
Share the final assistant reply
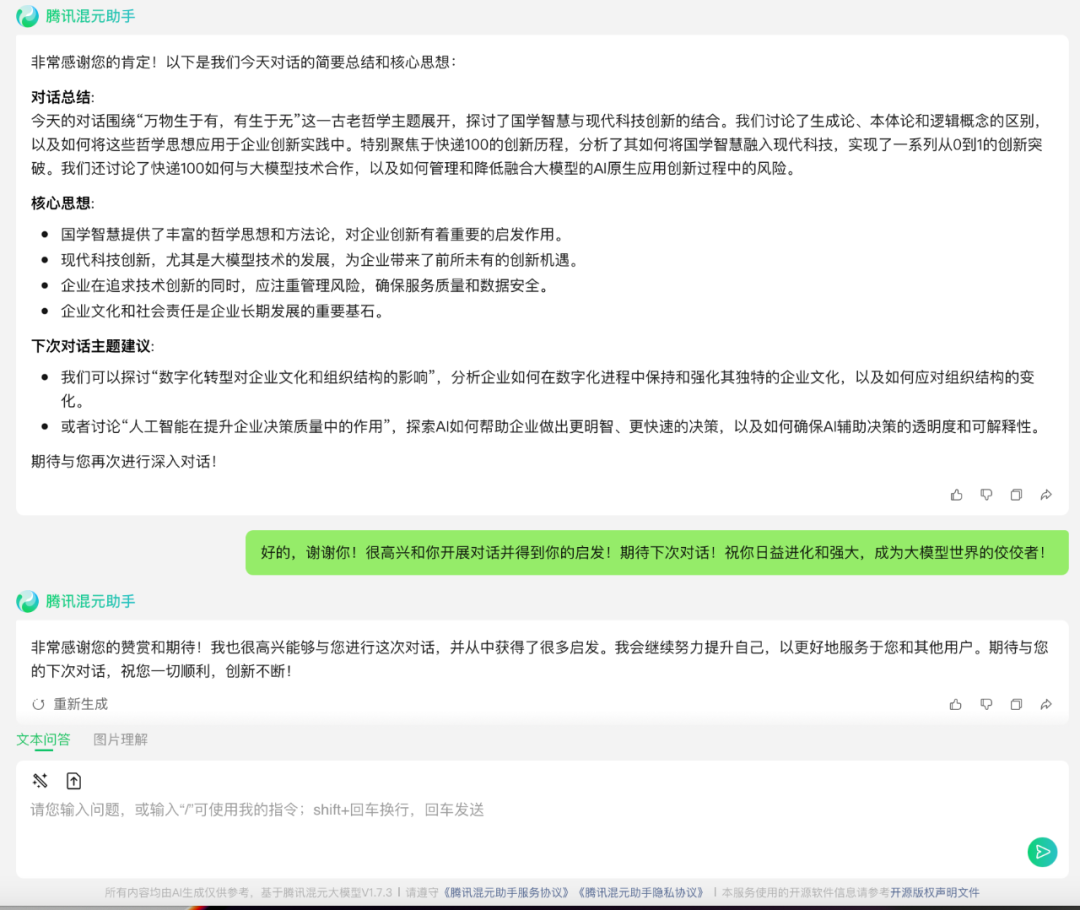(x=1046, y=704)
